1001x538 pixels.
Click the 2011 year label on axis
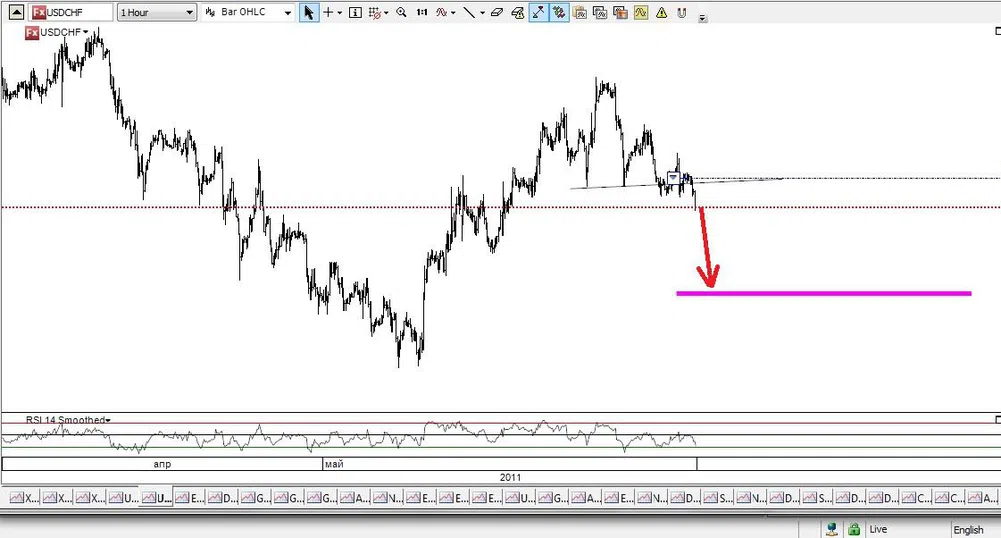click(x=510, y=477)
